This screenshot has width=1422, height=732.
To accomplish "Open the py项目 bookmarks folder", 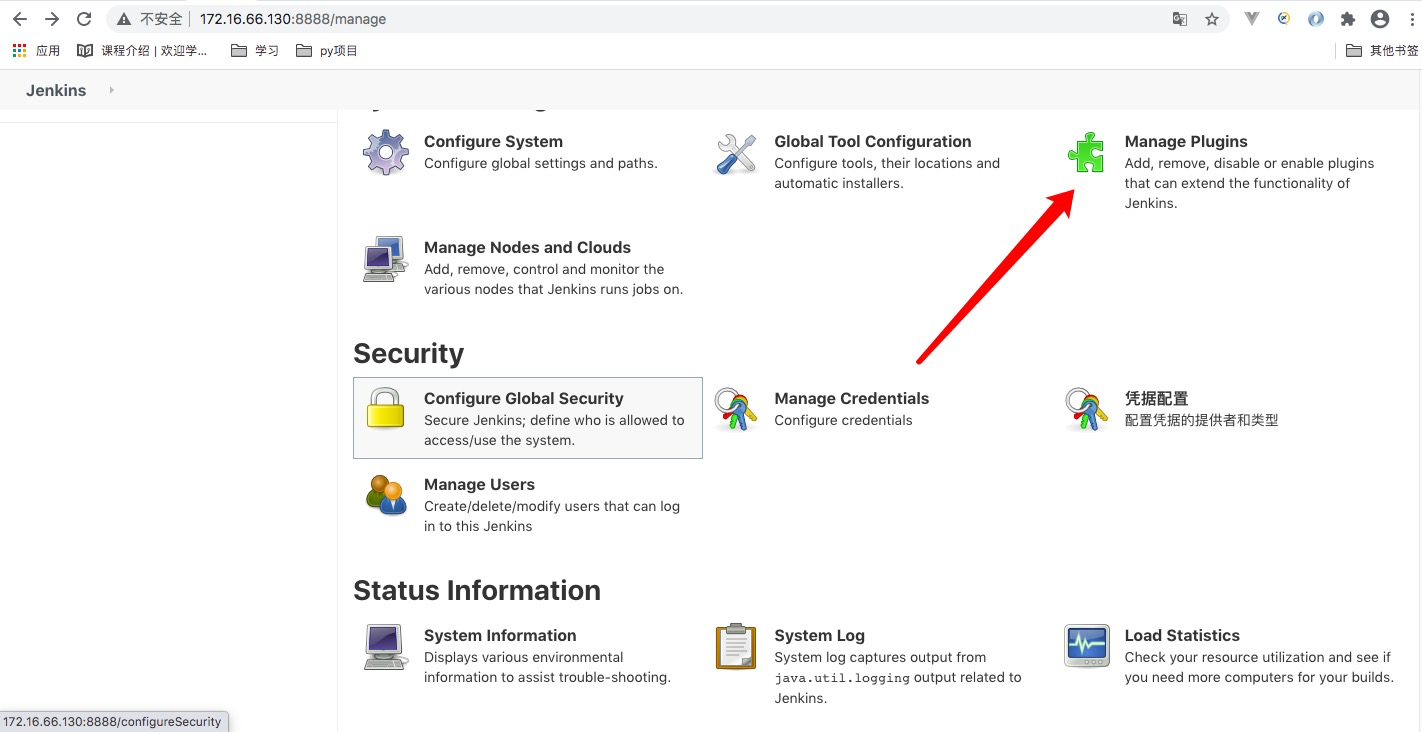I will 327,50.
